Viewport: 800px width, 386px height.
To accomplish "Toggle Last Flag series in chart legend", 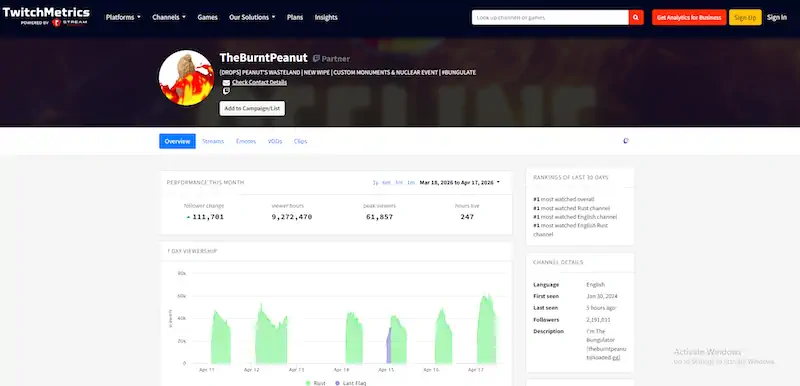I will point(351,382).
